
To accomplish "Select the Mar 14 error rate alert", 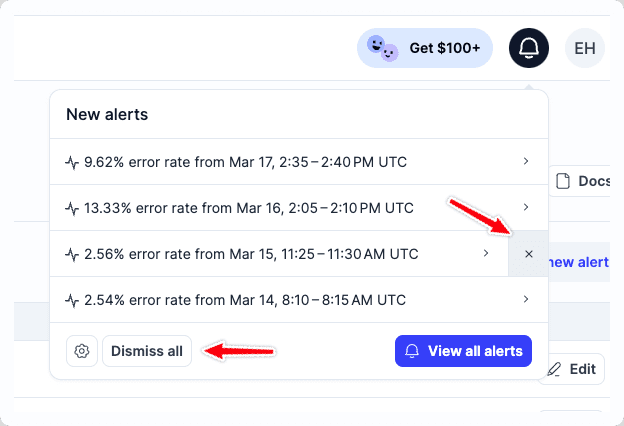I will [x=245, y=300].
